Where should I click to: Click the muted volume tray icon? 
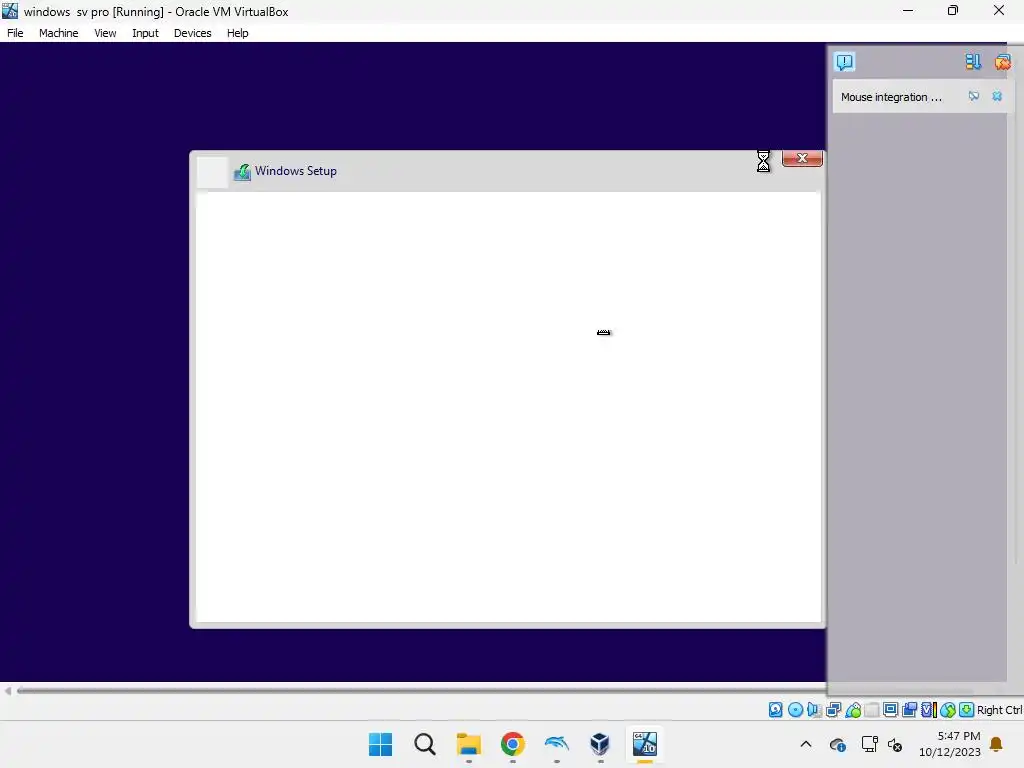(x=895, y=744)
